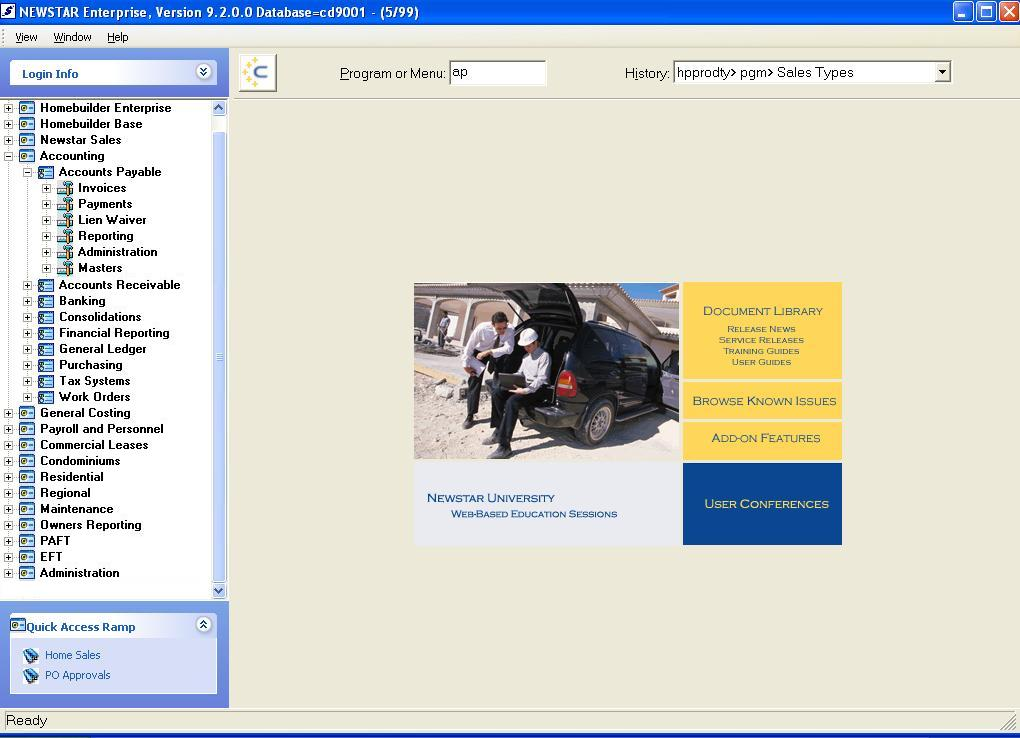Open Add-On Features tile
This screenshot has height=738, width=1020.
tap(762, 439)
